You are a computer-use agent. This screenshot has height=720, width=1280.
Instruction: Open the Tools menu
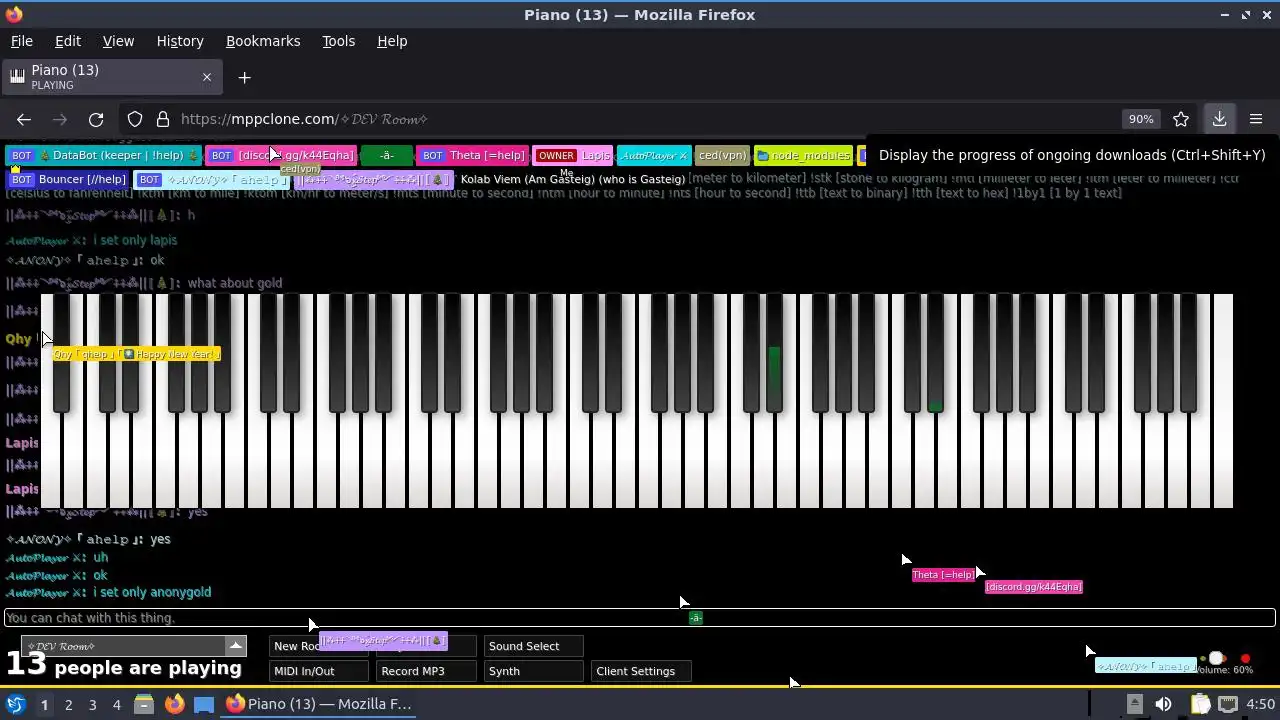pyautogui.click(x=338, y=41)
